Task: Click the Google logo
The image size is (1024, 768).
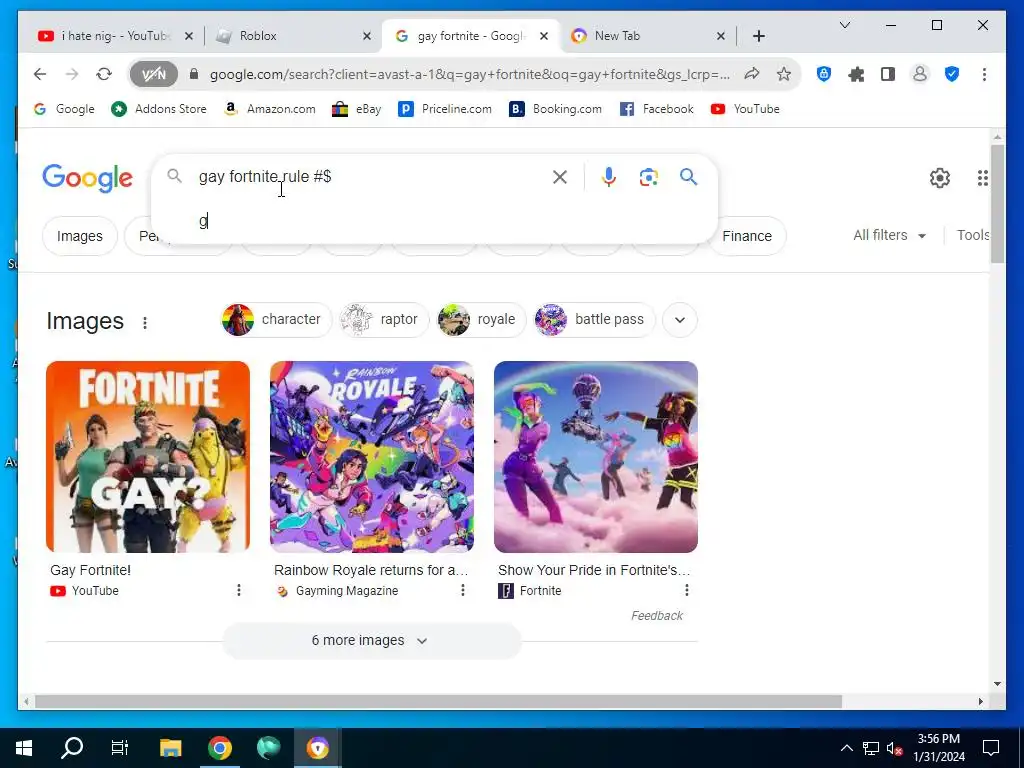Action: click(x=88, y=178)
